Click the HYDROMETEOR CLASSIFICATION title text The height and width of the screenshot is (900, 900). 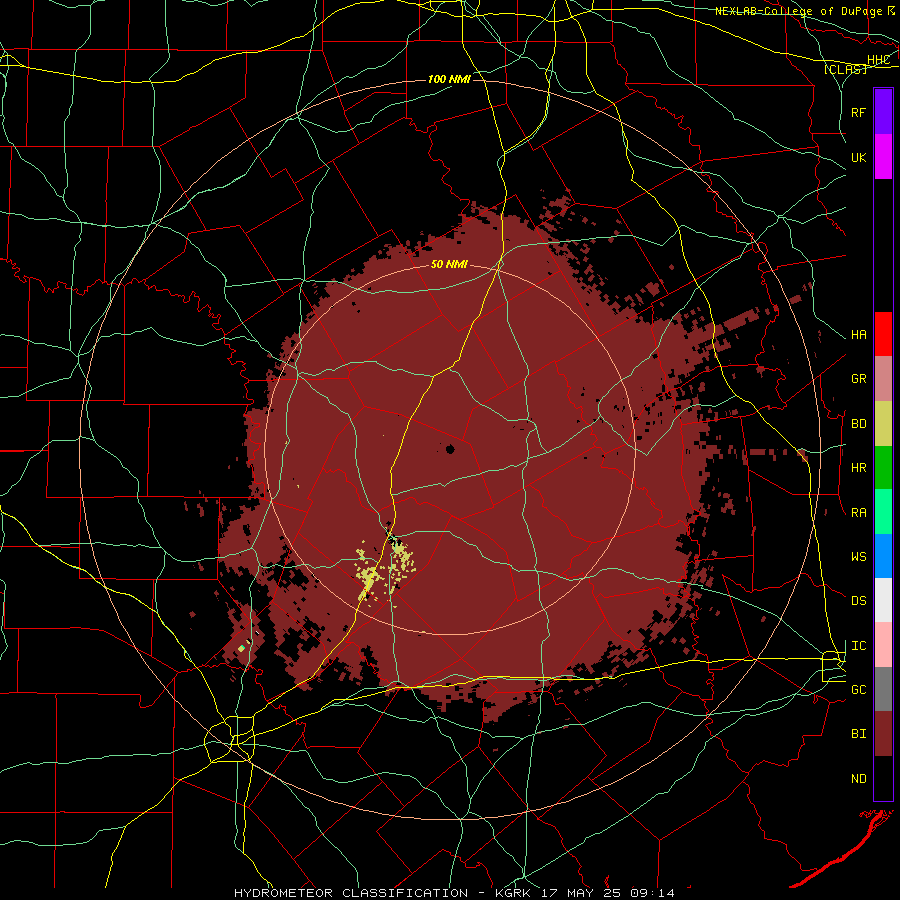click(351, 893)
